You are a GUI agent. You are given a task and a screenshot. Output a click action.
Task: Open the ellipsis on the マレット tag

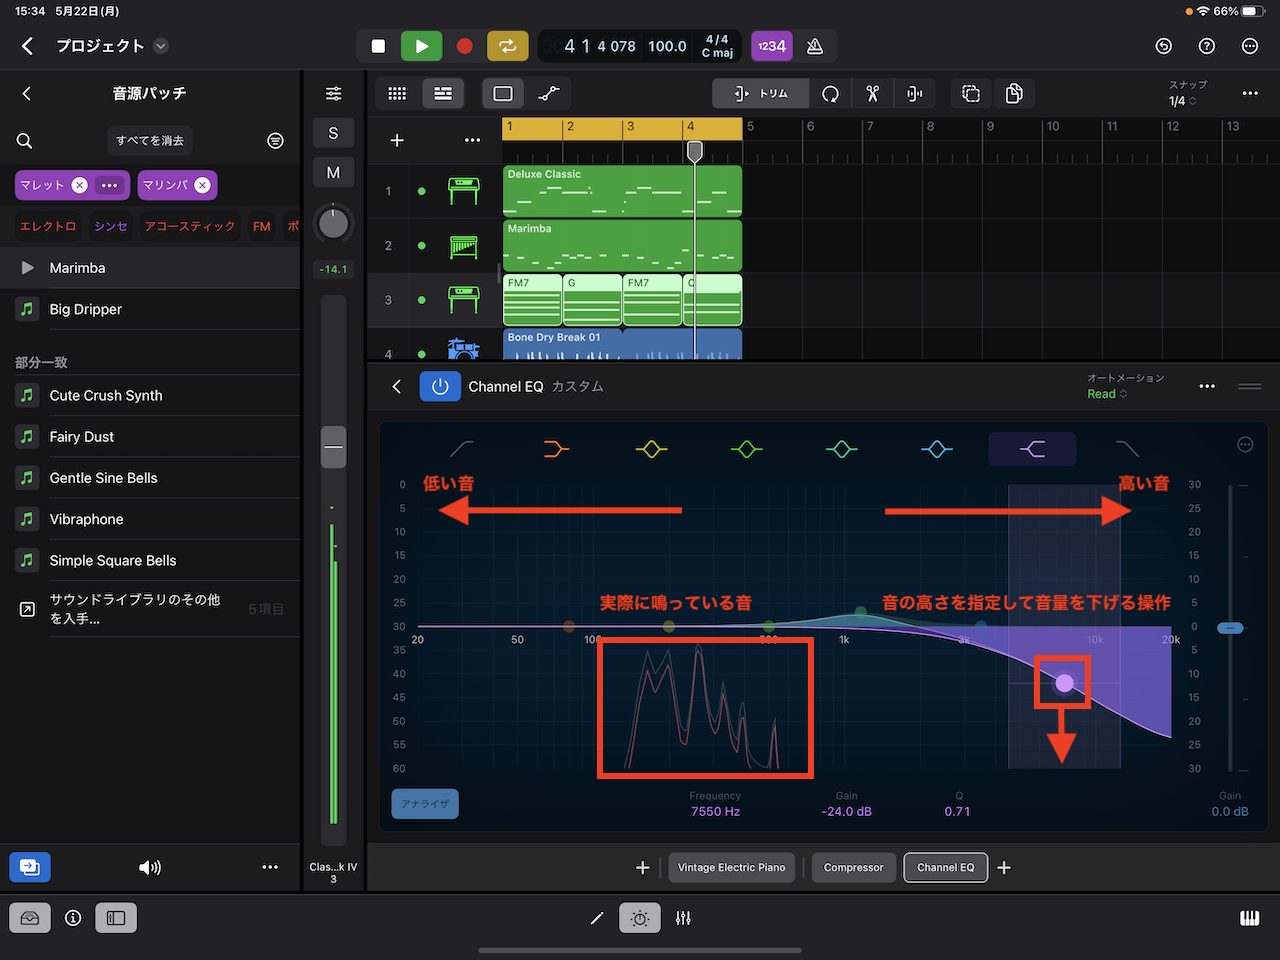tap(110, 185)
